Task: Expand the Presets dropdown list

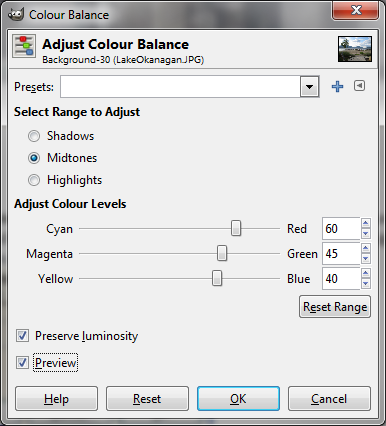Action: (309, 87)
